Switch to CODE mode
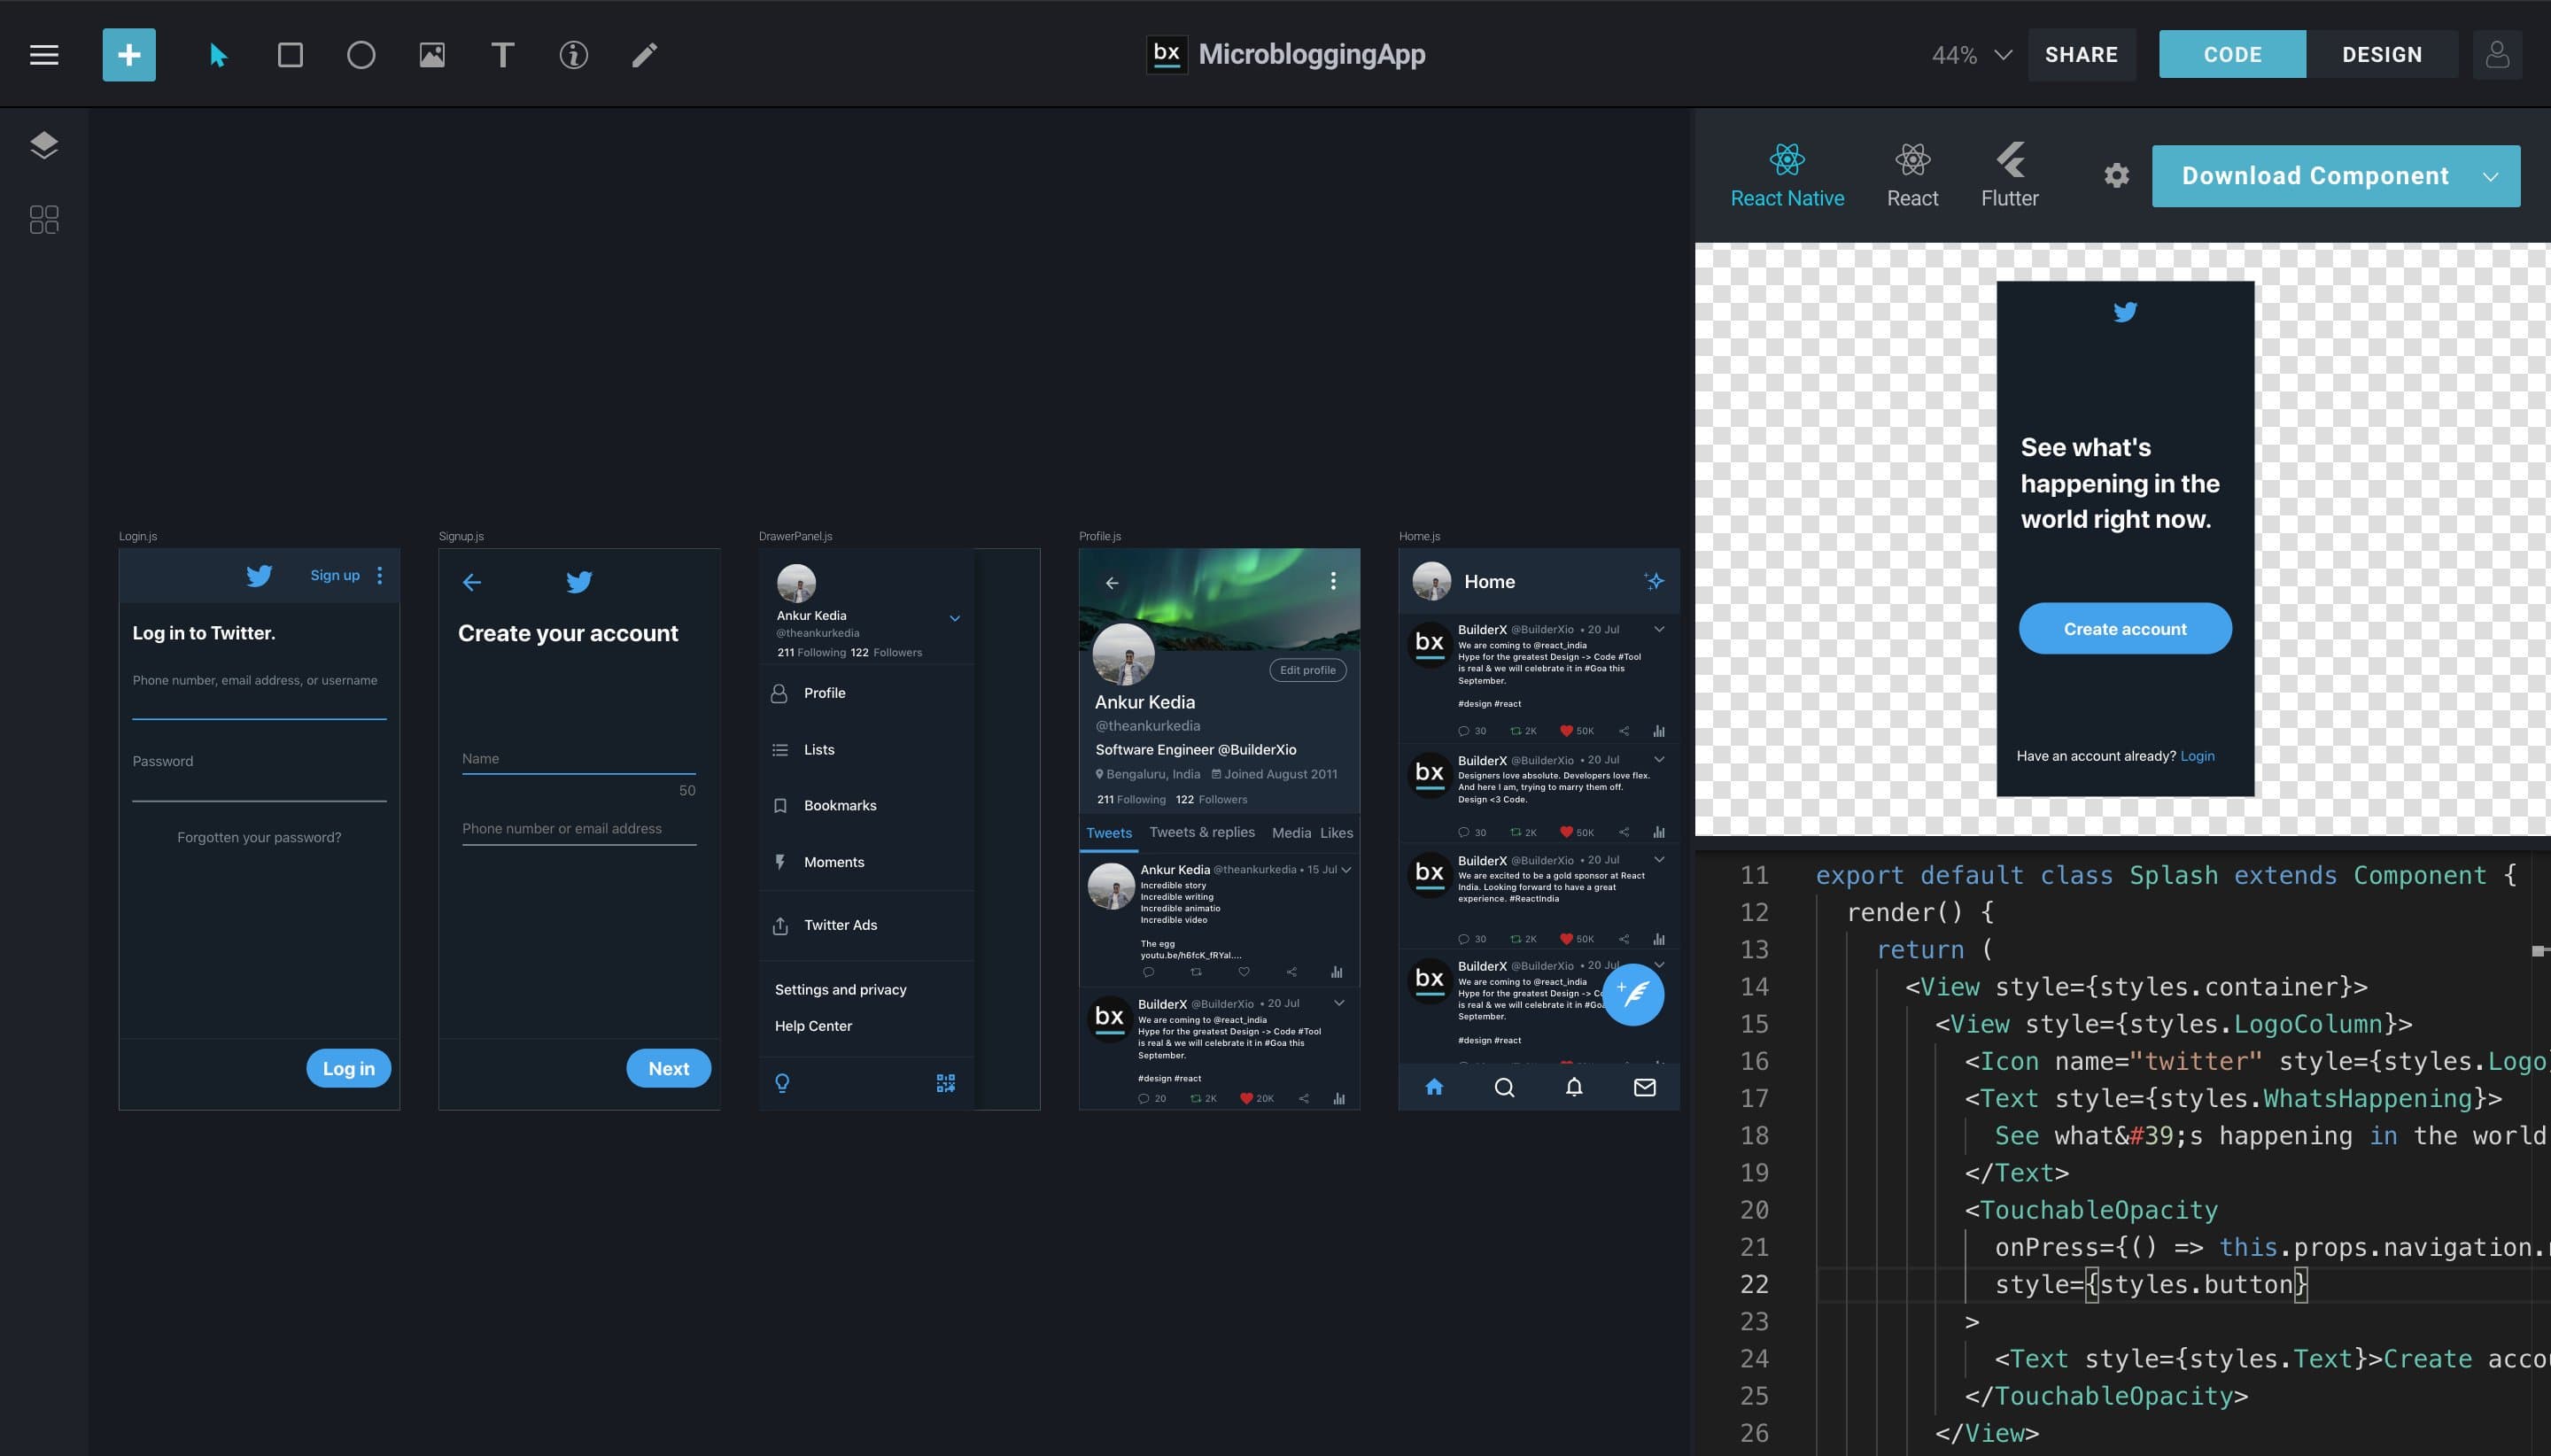 coord(2232,55)
